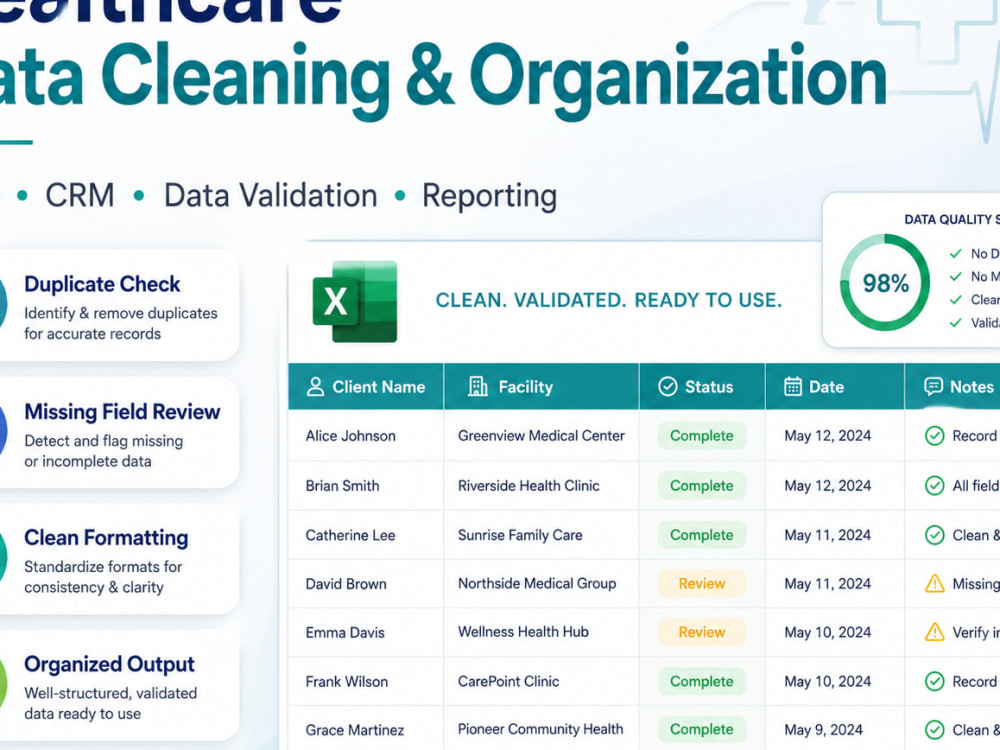Click Pioneer Community Health facility cell

click(x=540, y=729)
